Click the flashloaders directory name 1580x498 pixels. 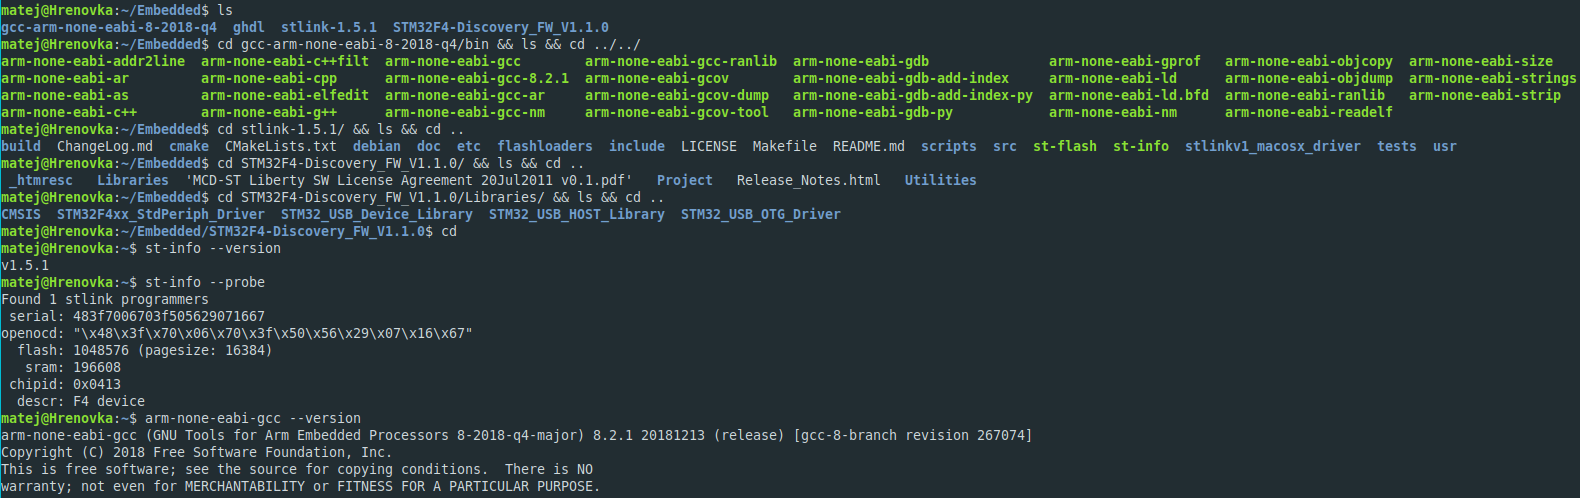pos(544,146)
